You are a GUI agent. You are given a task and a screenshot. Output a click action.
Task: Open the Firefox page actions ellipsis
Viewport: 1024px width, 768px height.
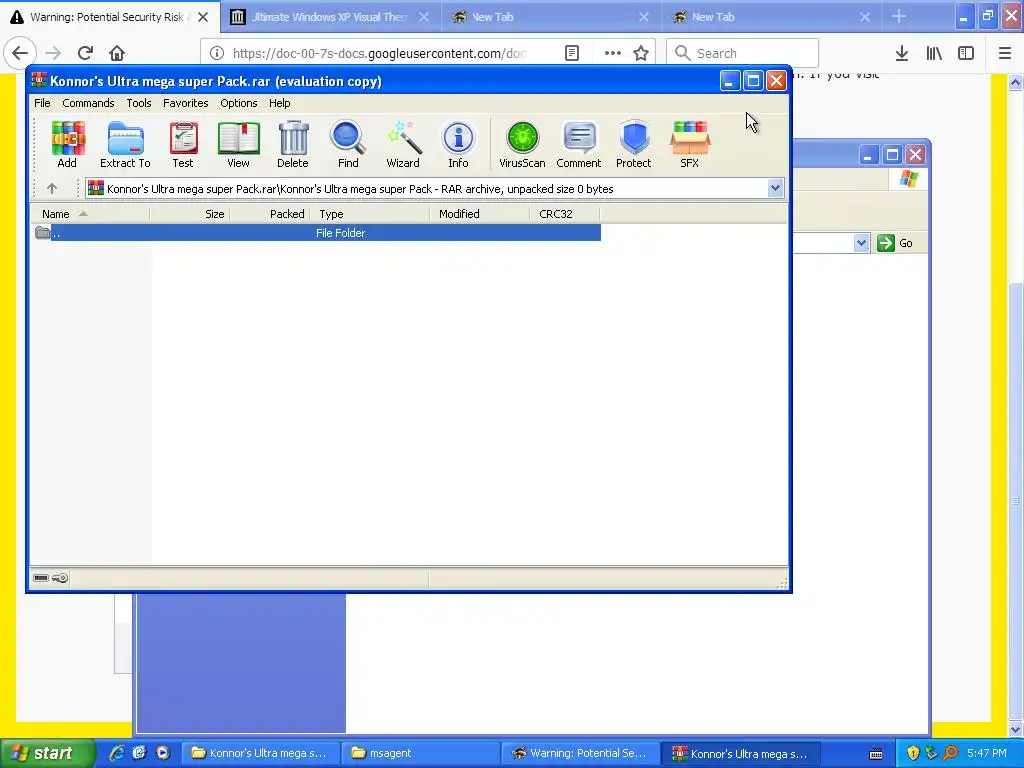click(x=613, y=53)
